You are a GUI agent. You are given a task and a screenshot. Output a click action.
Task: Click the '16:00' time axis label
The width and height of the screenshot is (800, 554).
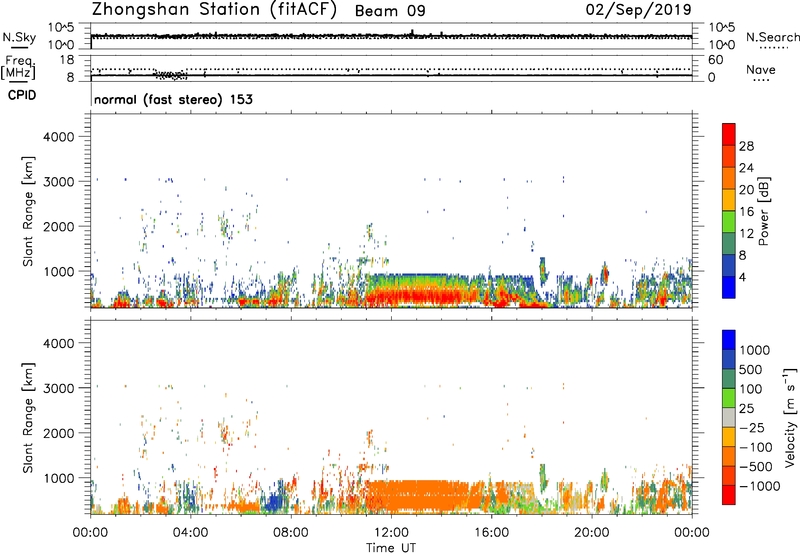click(x=491, y=533)
